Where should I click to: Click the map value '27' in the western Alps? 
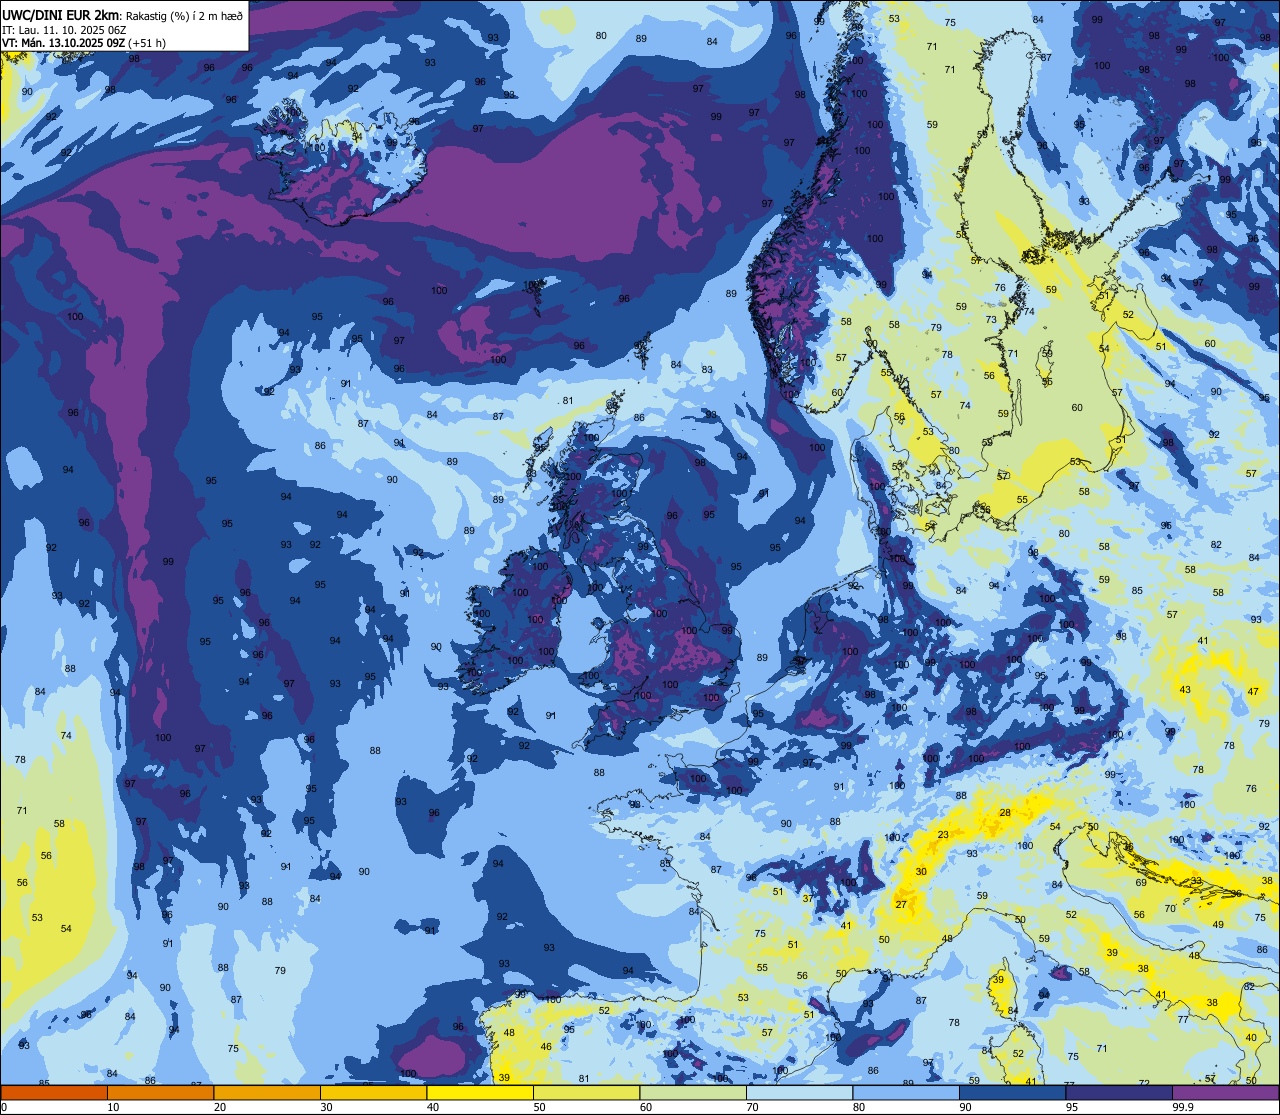point(901,905)
